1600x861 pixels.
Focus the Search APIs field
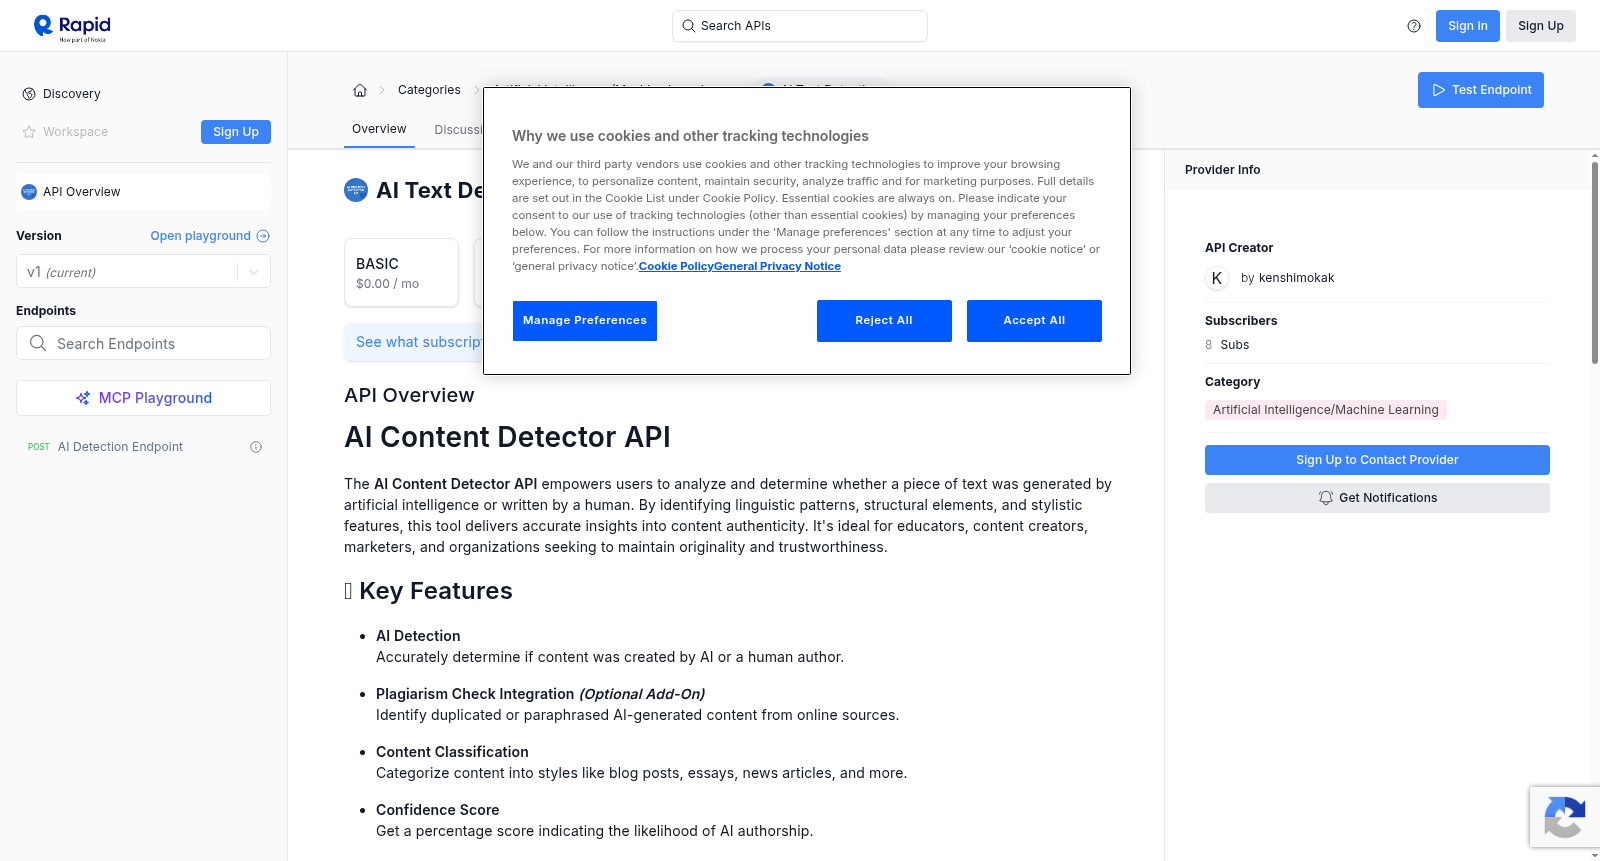[800, 26]
